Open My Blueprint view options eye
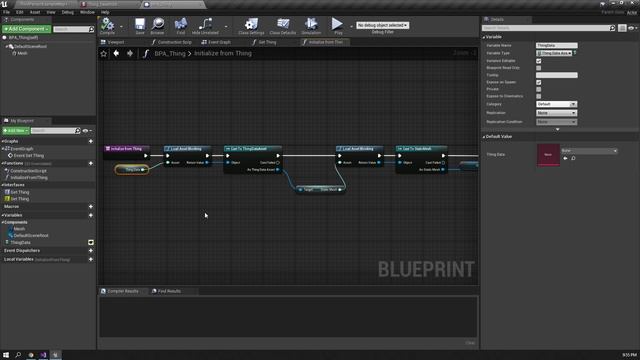The width and height of the screenshot is (640, 360). [x=87, y=131]
